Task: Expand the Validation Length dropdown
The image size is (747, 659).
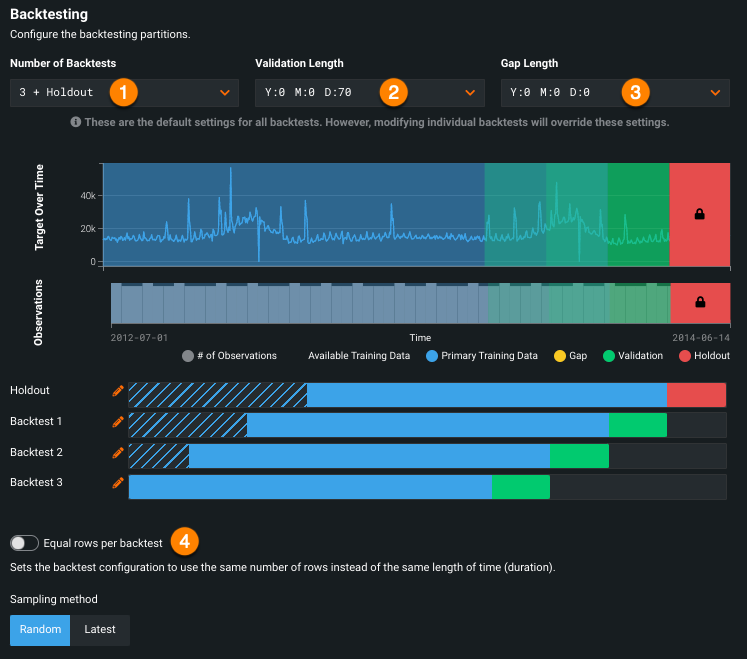Action: (x=369, y=93)
